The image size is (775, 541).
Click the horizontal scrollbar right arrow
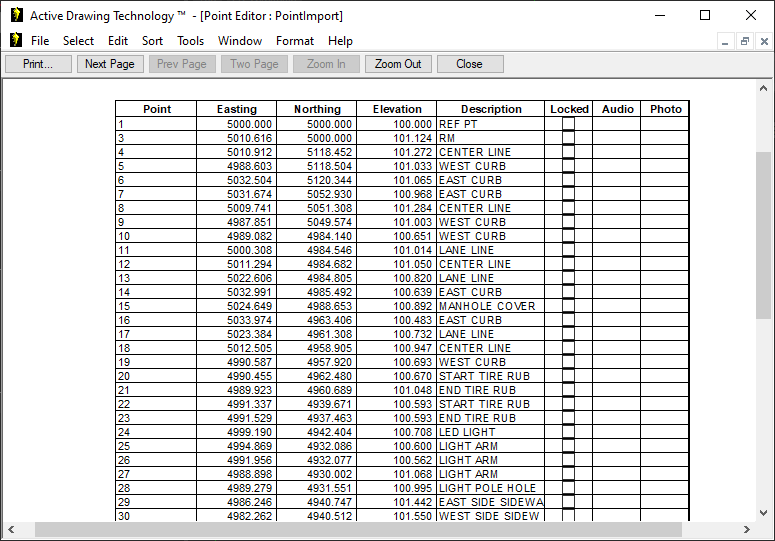(745, 529)
